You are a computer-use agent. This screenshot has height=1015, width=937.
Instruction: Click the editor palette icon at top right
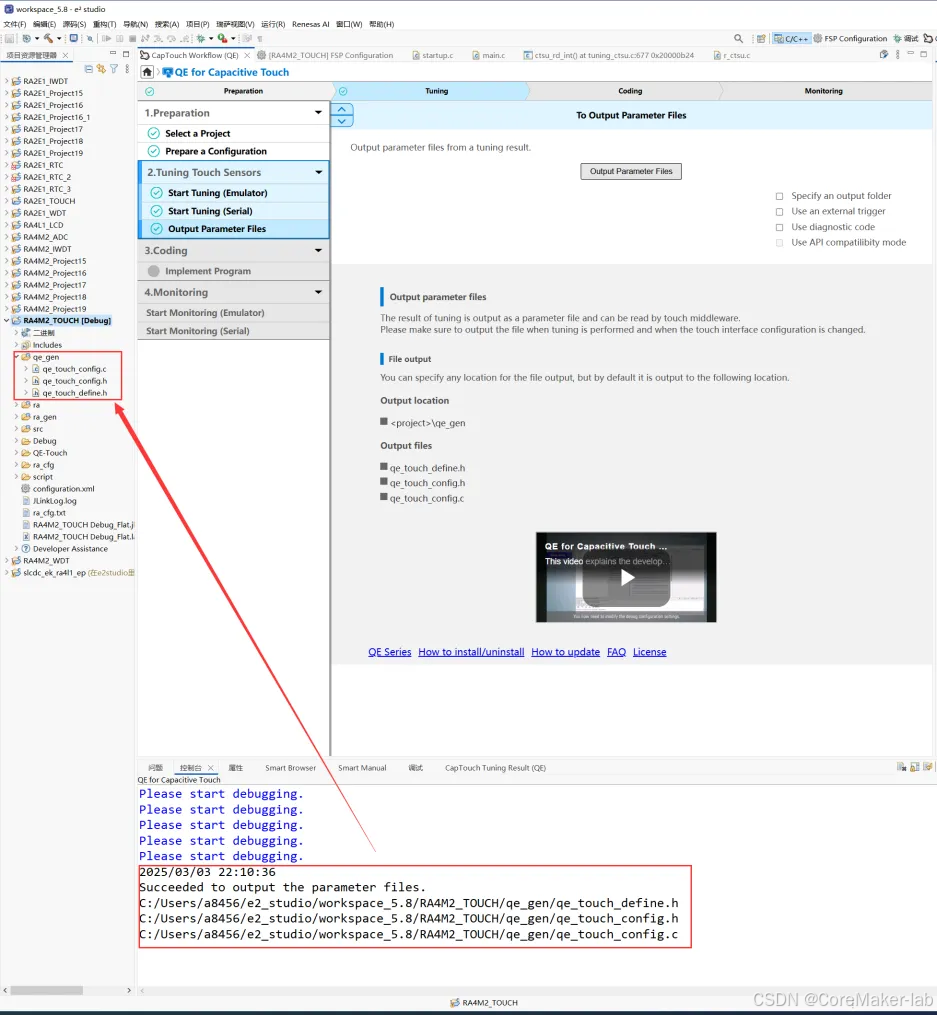(x=884, y=54)
